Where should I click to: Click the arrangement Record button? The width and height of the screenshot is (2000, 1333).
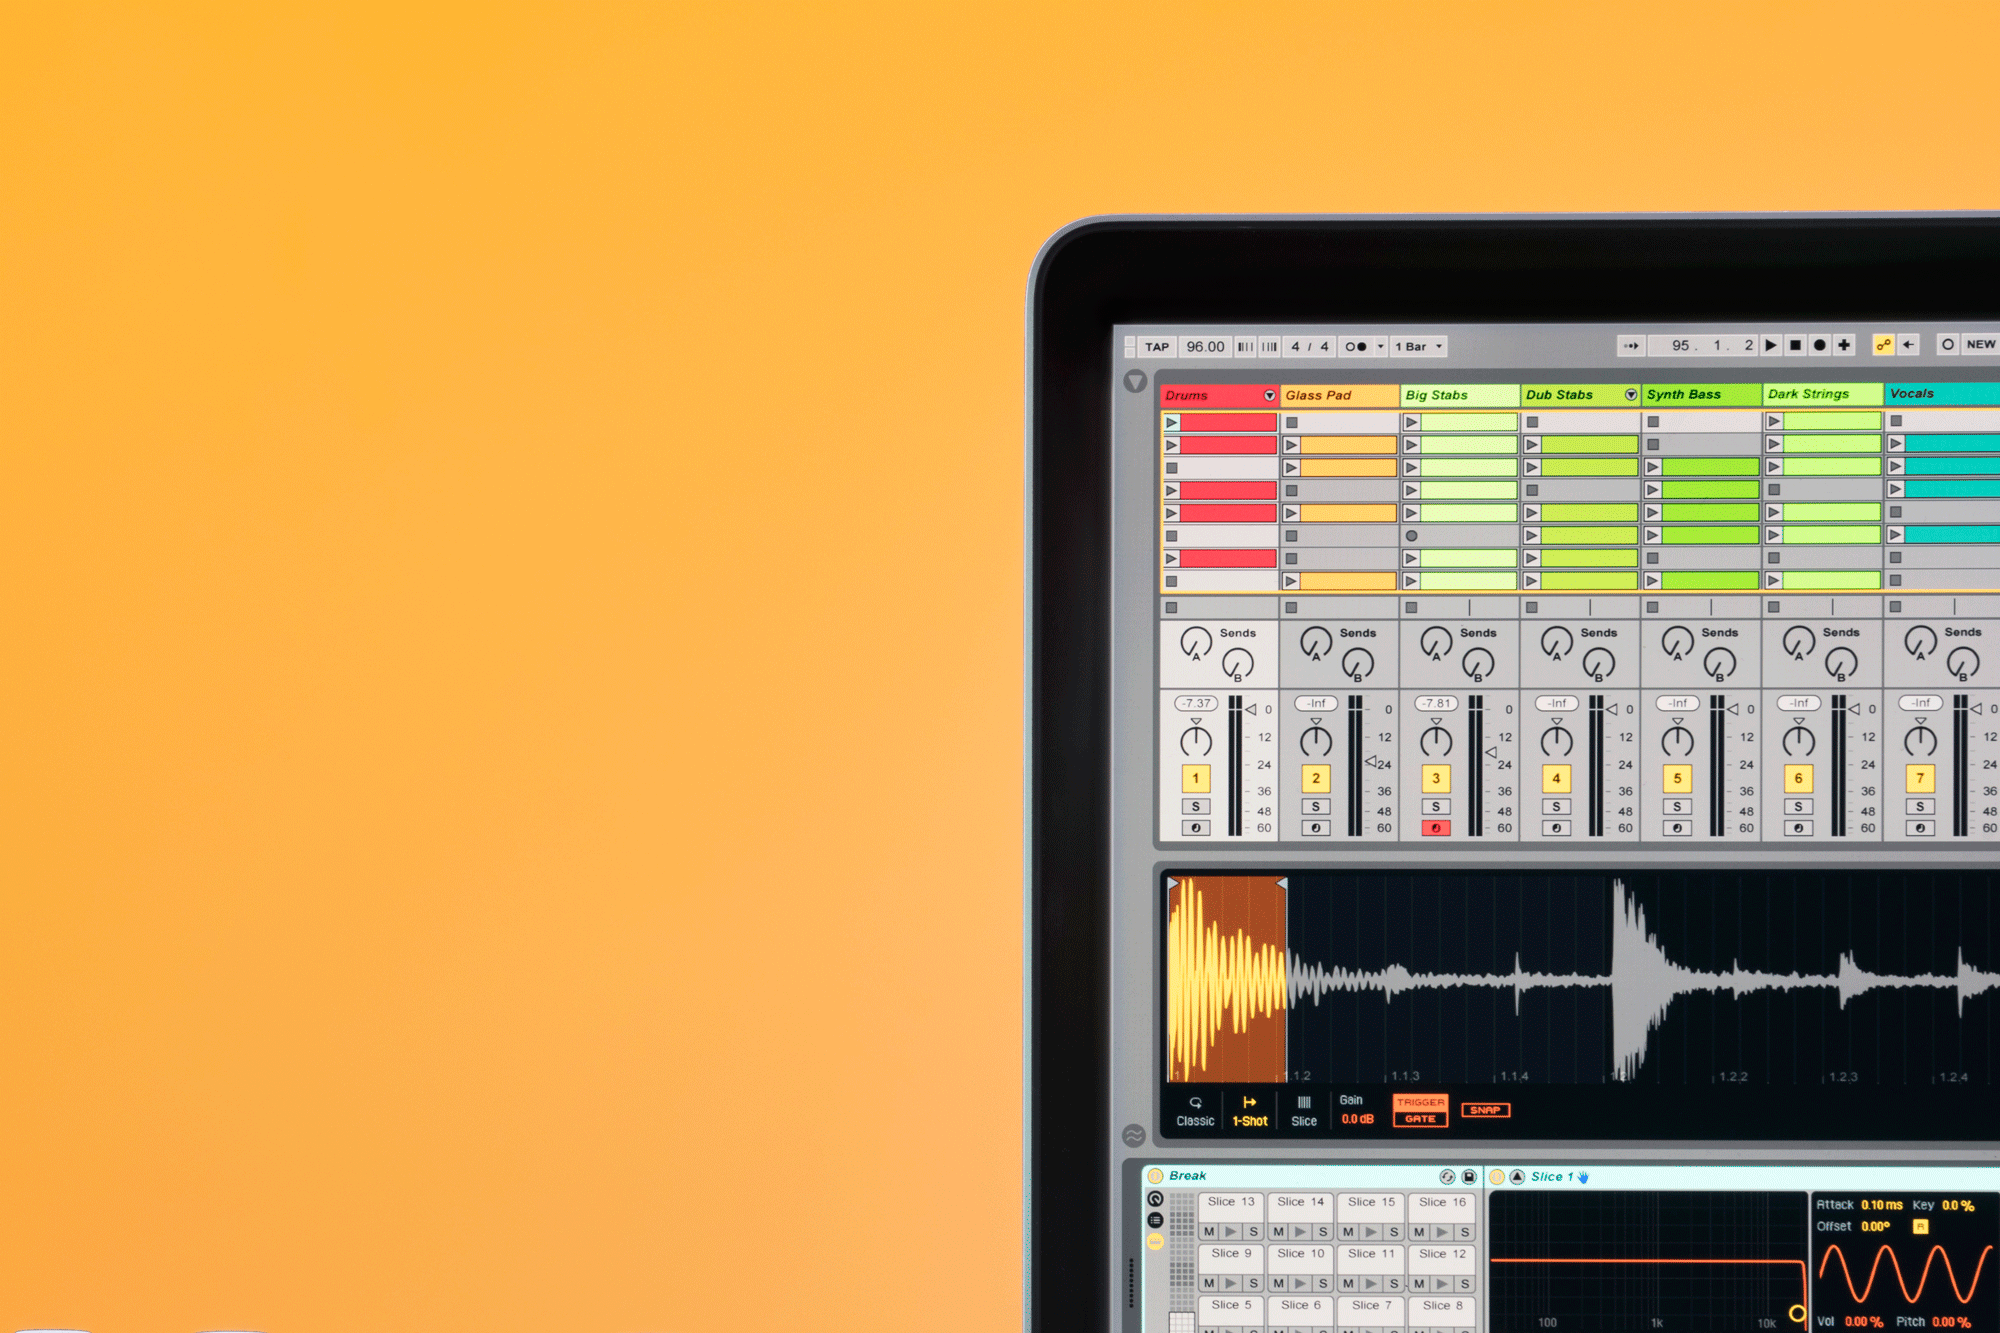tap(1820, 346)
